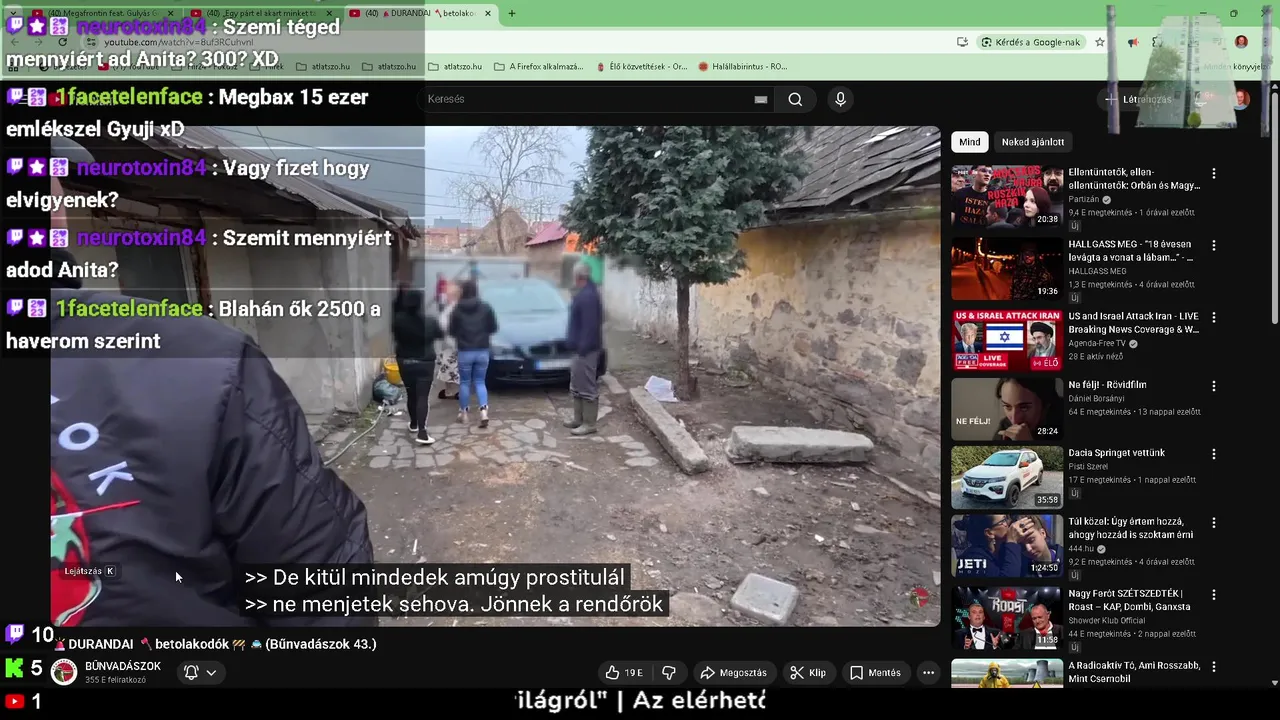This screenshot has height=720, width=1280.
Task: Click the Mentés save button
Action: [875, 673]
